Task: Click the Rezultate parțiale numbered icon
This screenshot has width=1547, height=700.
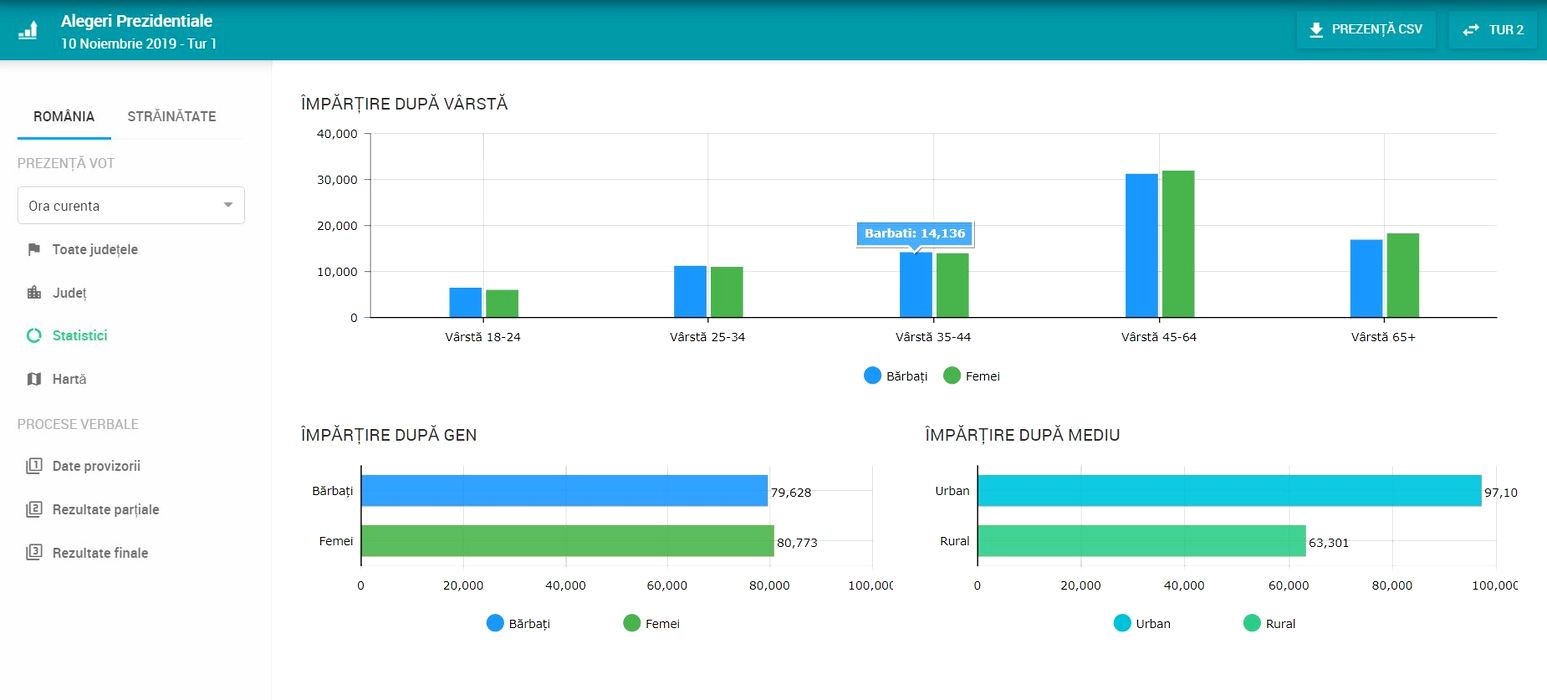Action: pyautogui.click(x=34, y=509)
